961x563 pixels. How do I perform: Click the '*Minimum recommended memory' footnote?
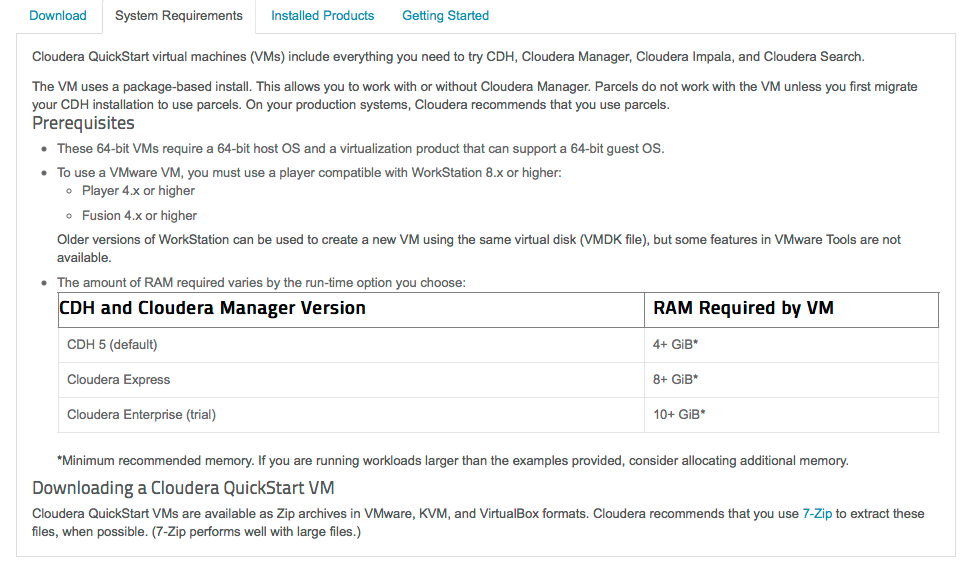pos(452,461)
